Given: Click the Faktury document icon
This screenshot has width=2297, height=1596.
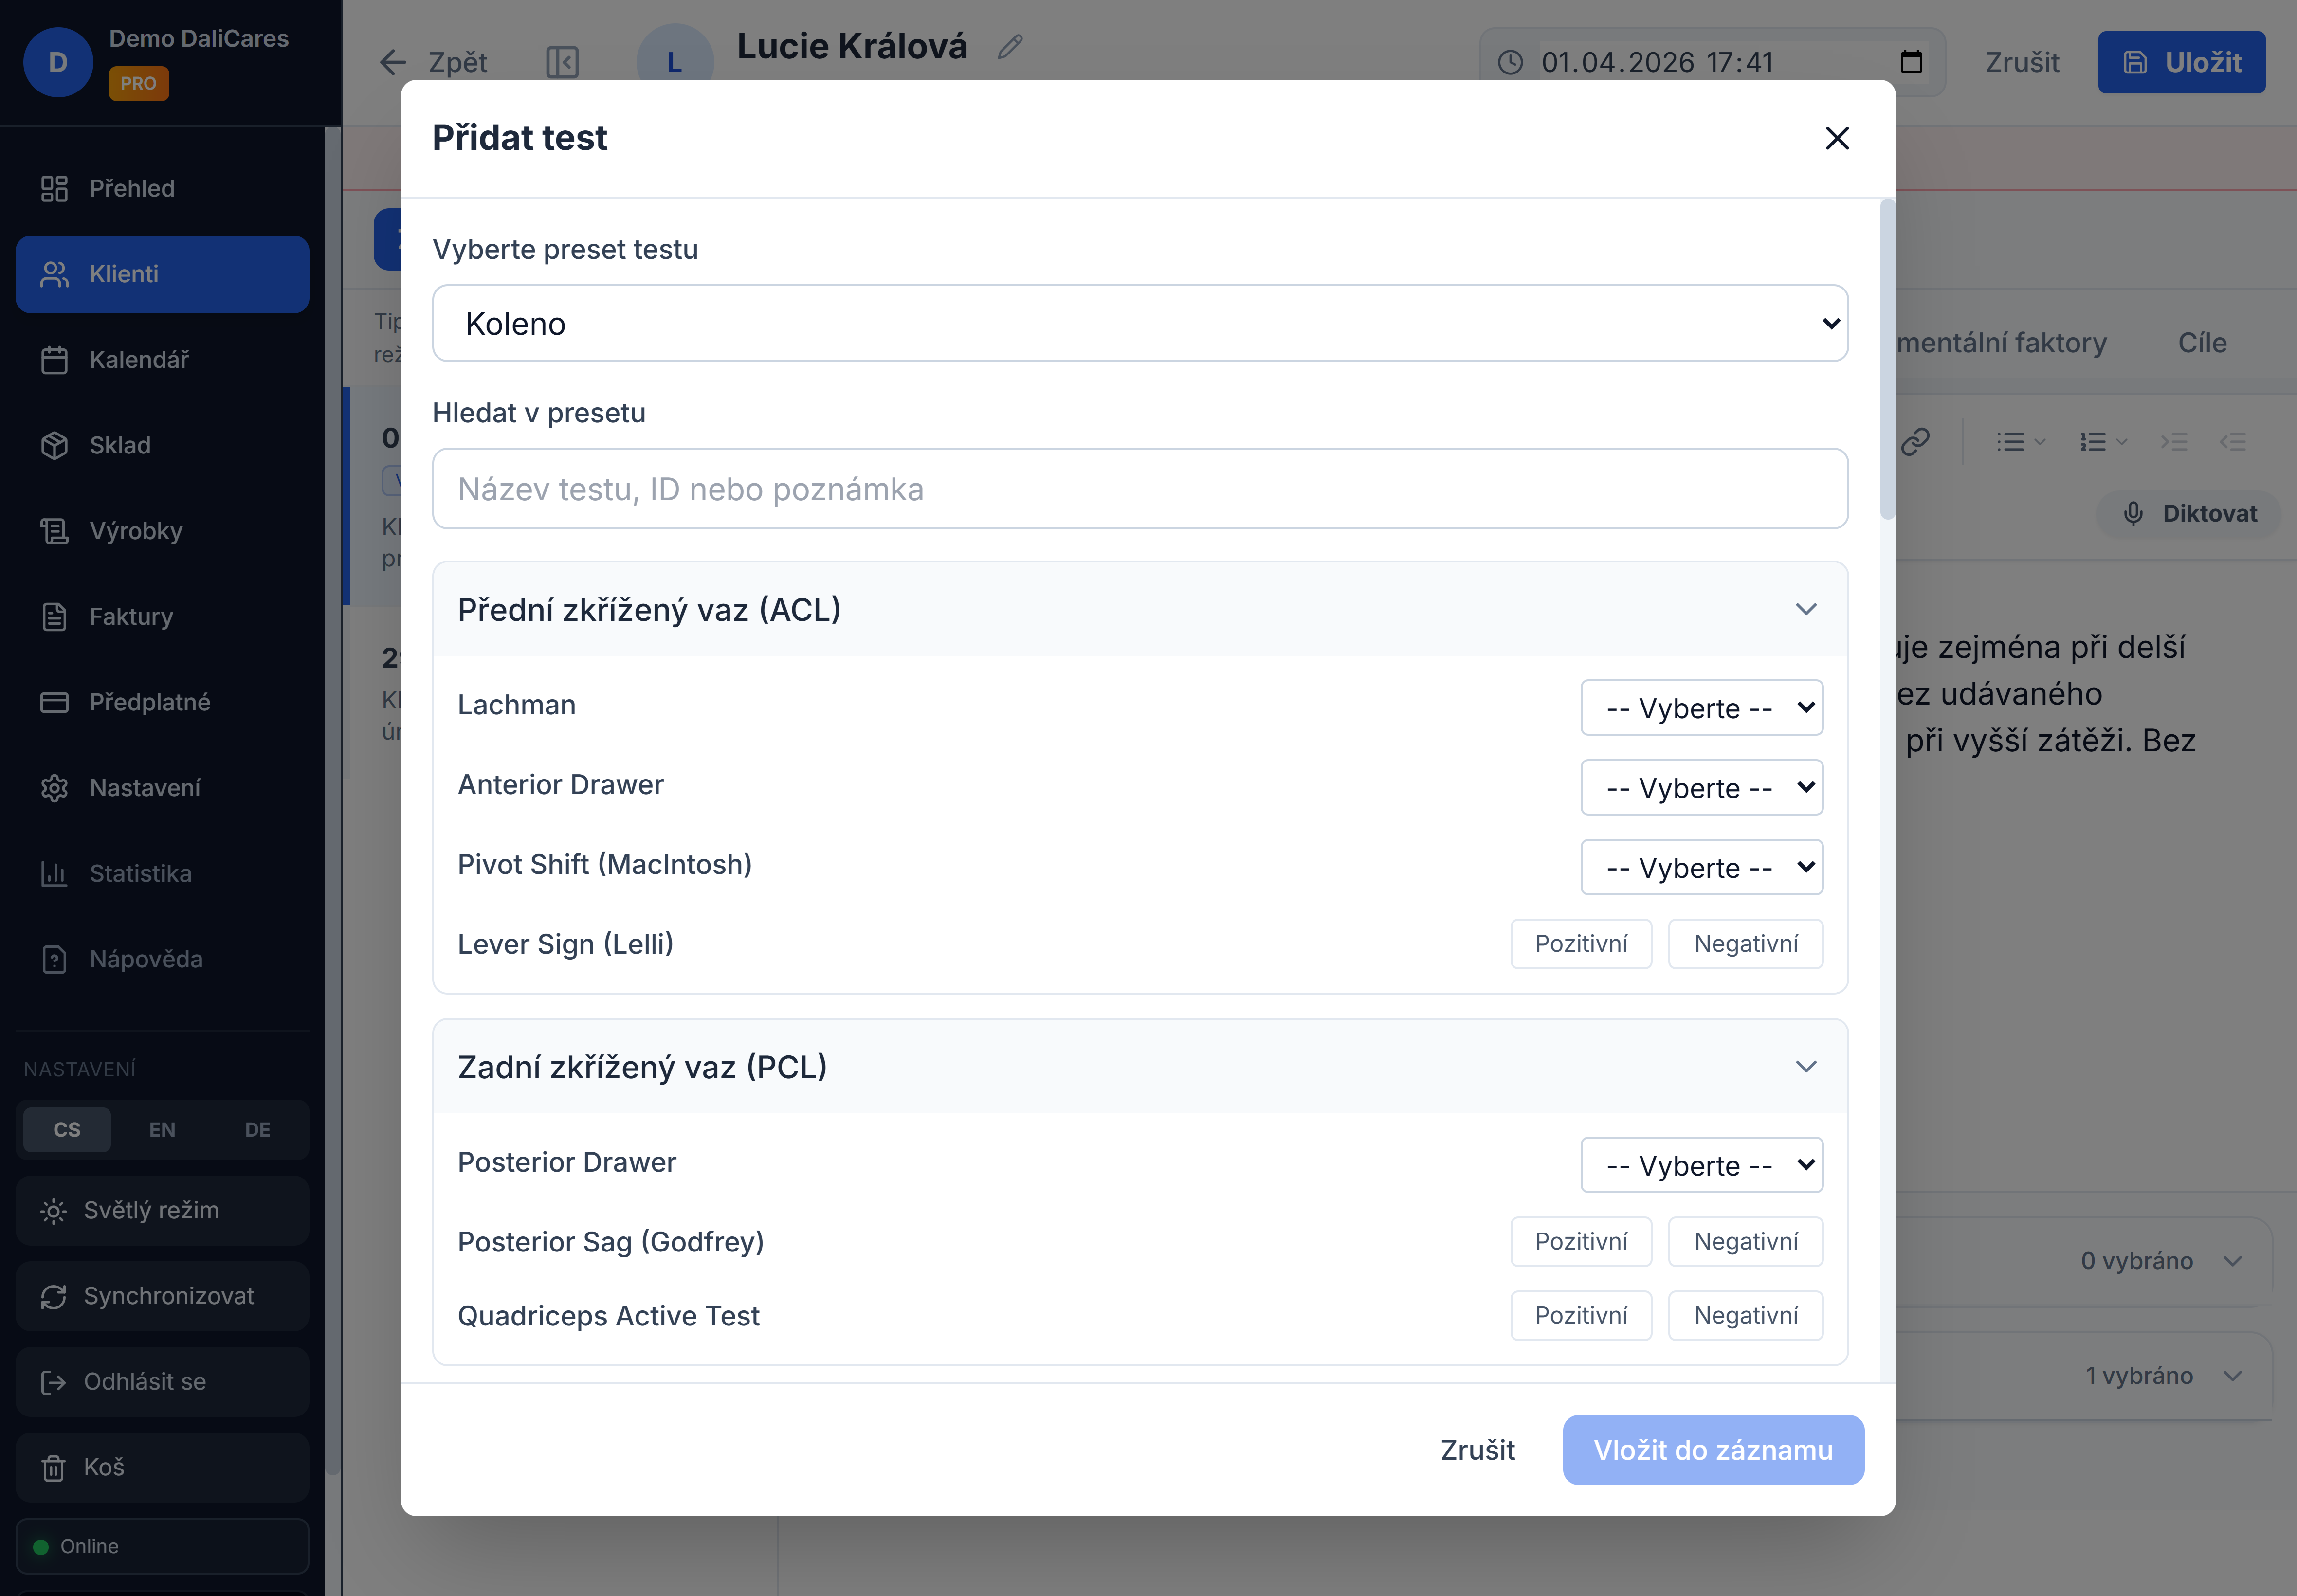Looking at the screenshot, I should click(54, 617).
